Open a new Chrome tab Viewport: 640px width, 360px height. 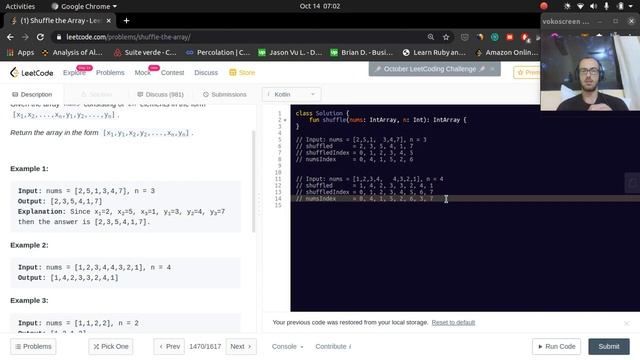(x=127, y=21)
